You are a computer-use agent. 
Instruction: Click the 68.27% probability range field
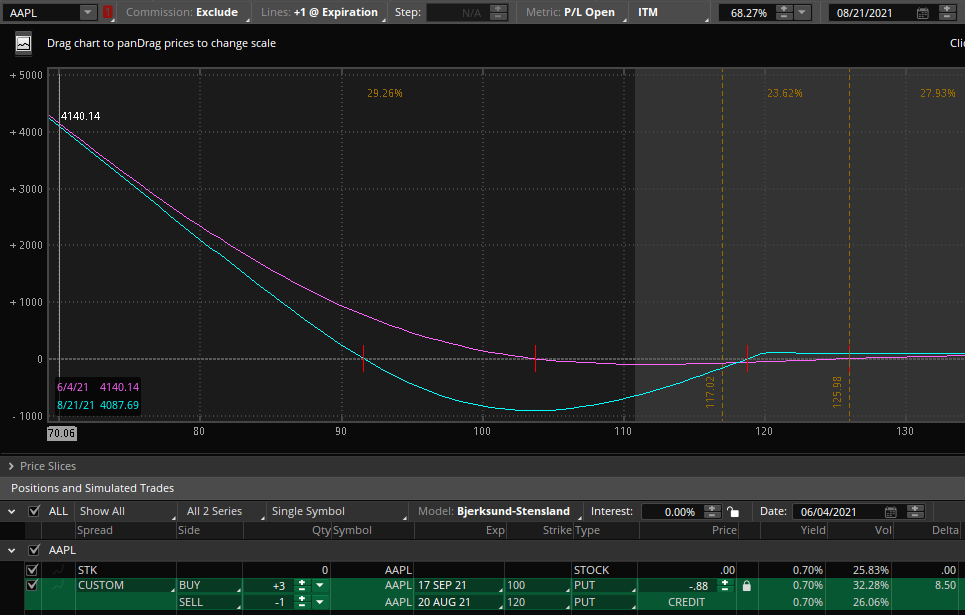[748, 12]
